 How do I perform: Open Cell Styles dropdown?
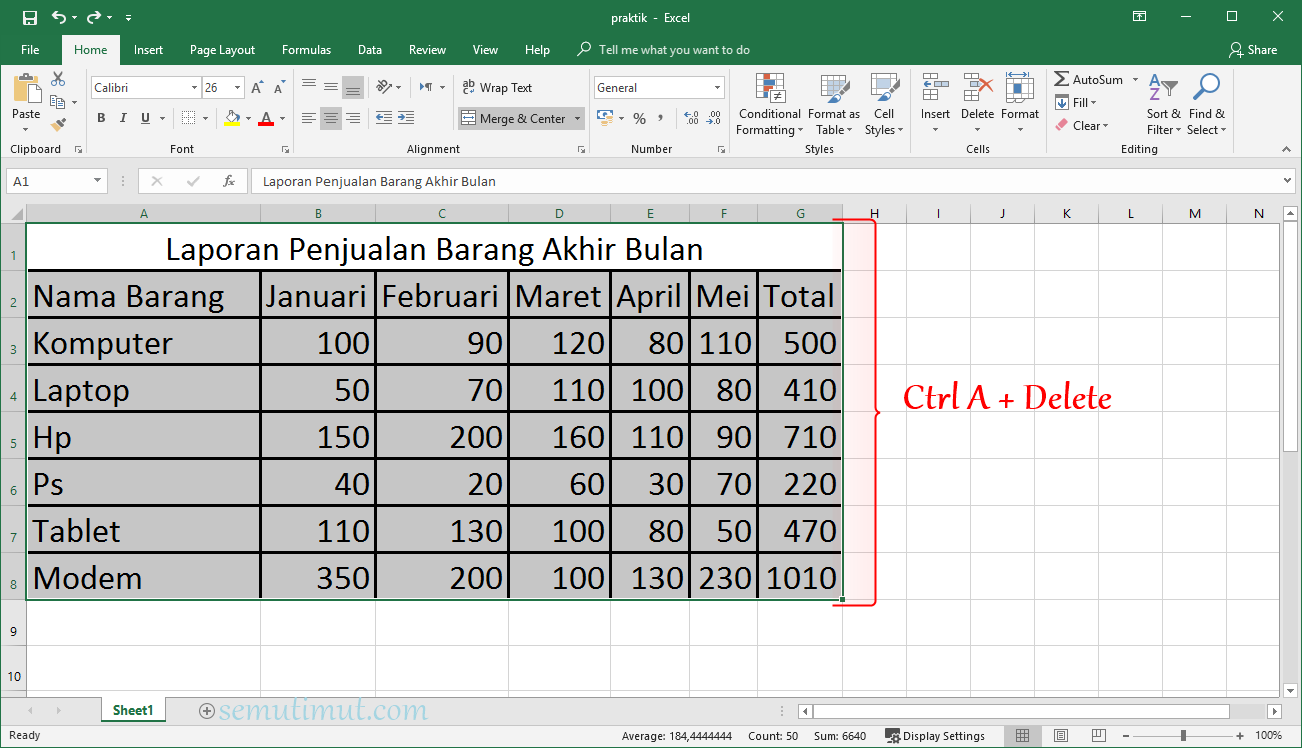pos(883,104)
